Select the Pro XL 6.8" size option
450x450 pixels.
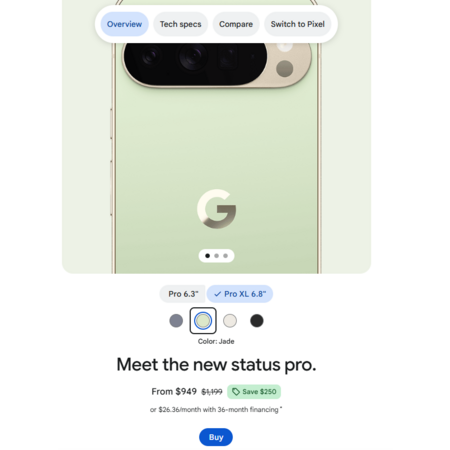point(240,294)
